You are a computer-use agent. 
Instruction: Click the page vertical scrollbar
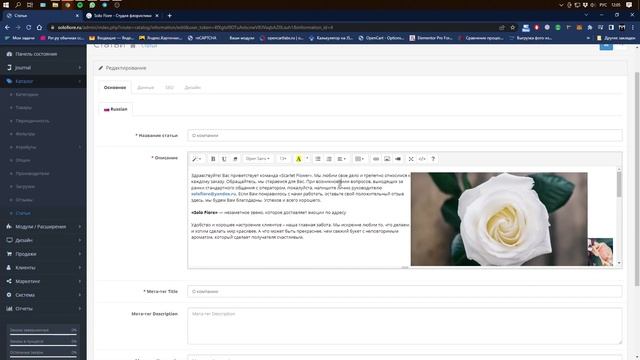637,180
